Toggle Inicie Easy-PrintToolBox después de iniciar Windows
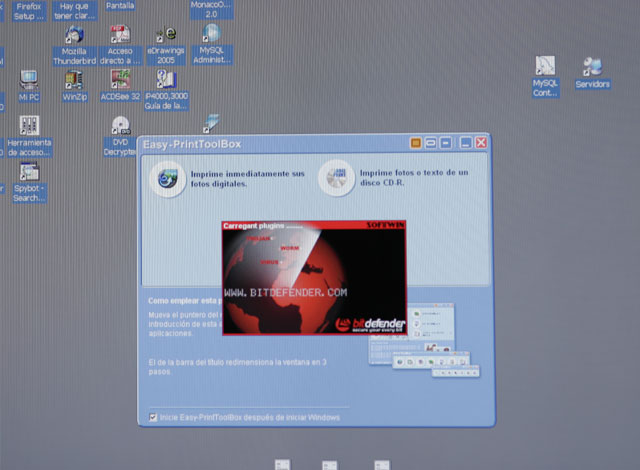Screen dimensions: 640x470 (153, 417)
